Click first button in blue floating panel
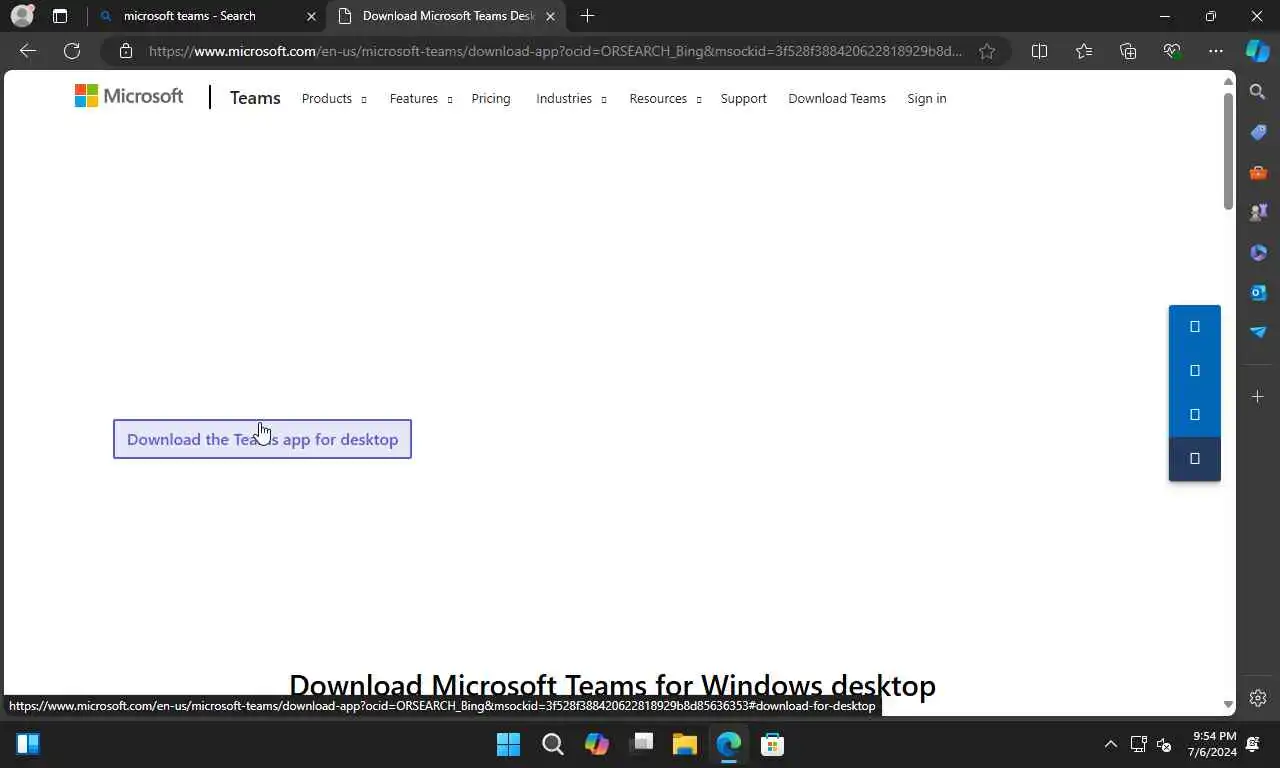 tap(1194, 327)
